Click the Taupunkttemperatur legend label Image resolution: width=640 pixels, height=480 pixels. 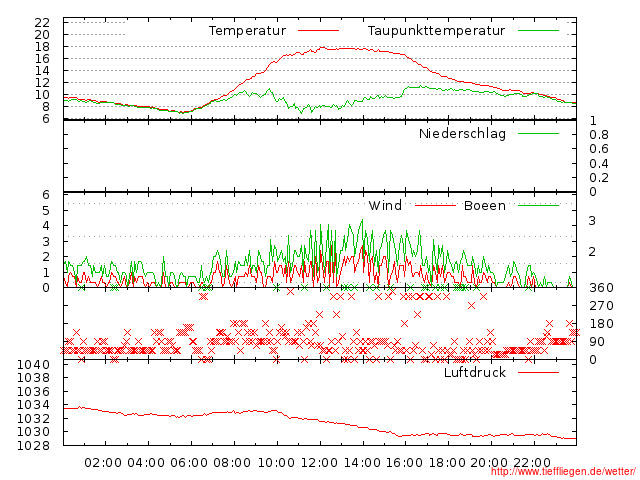pyautogui.click(x=436, y=31)
